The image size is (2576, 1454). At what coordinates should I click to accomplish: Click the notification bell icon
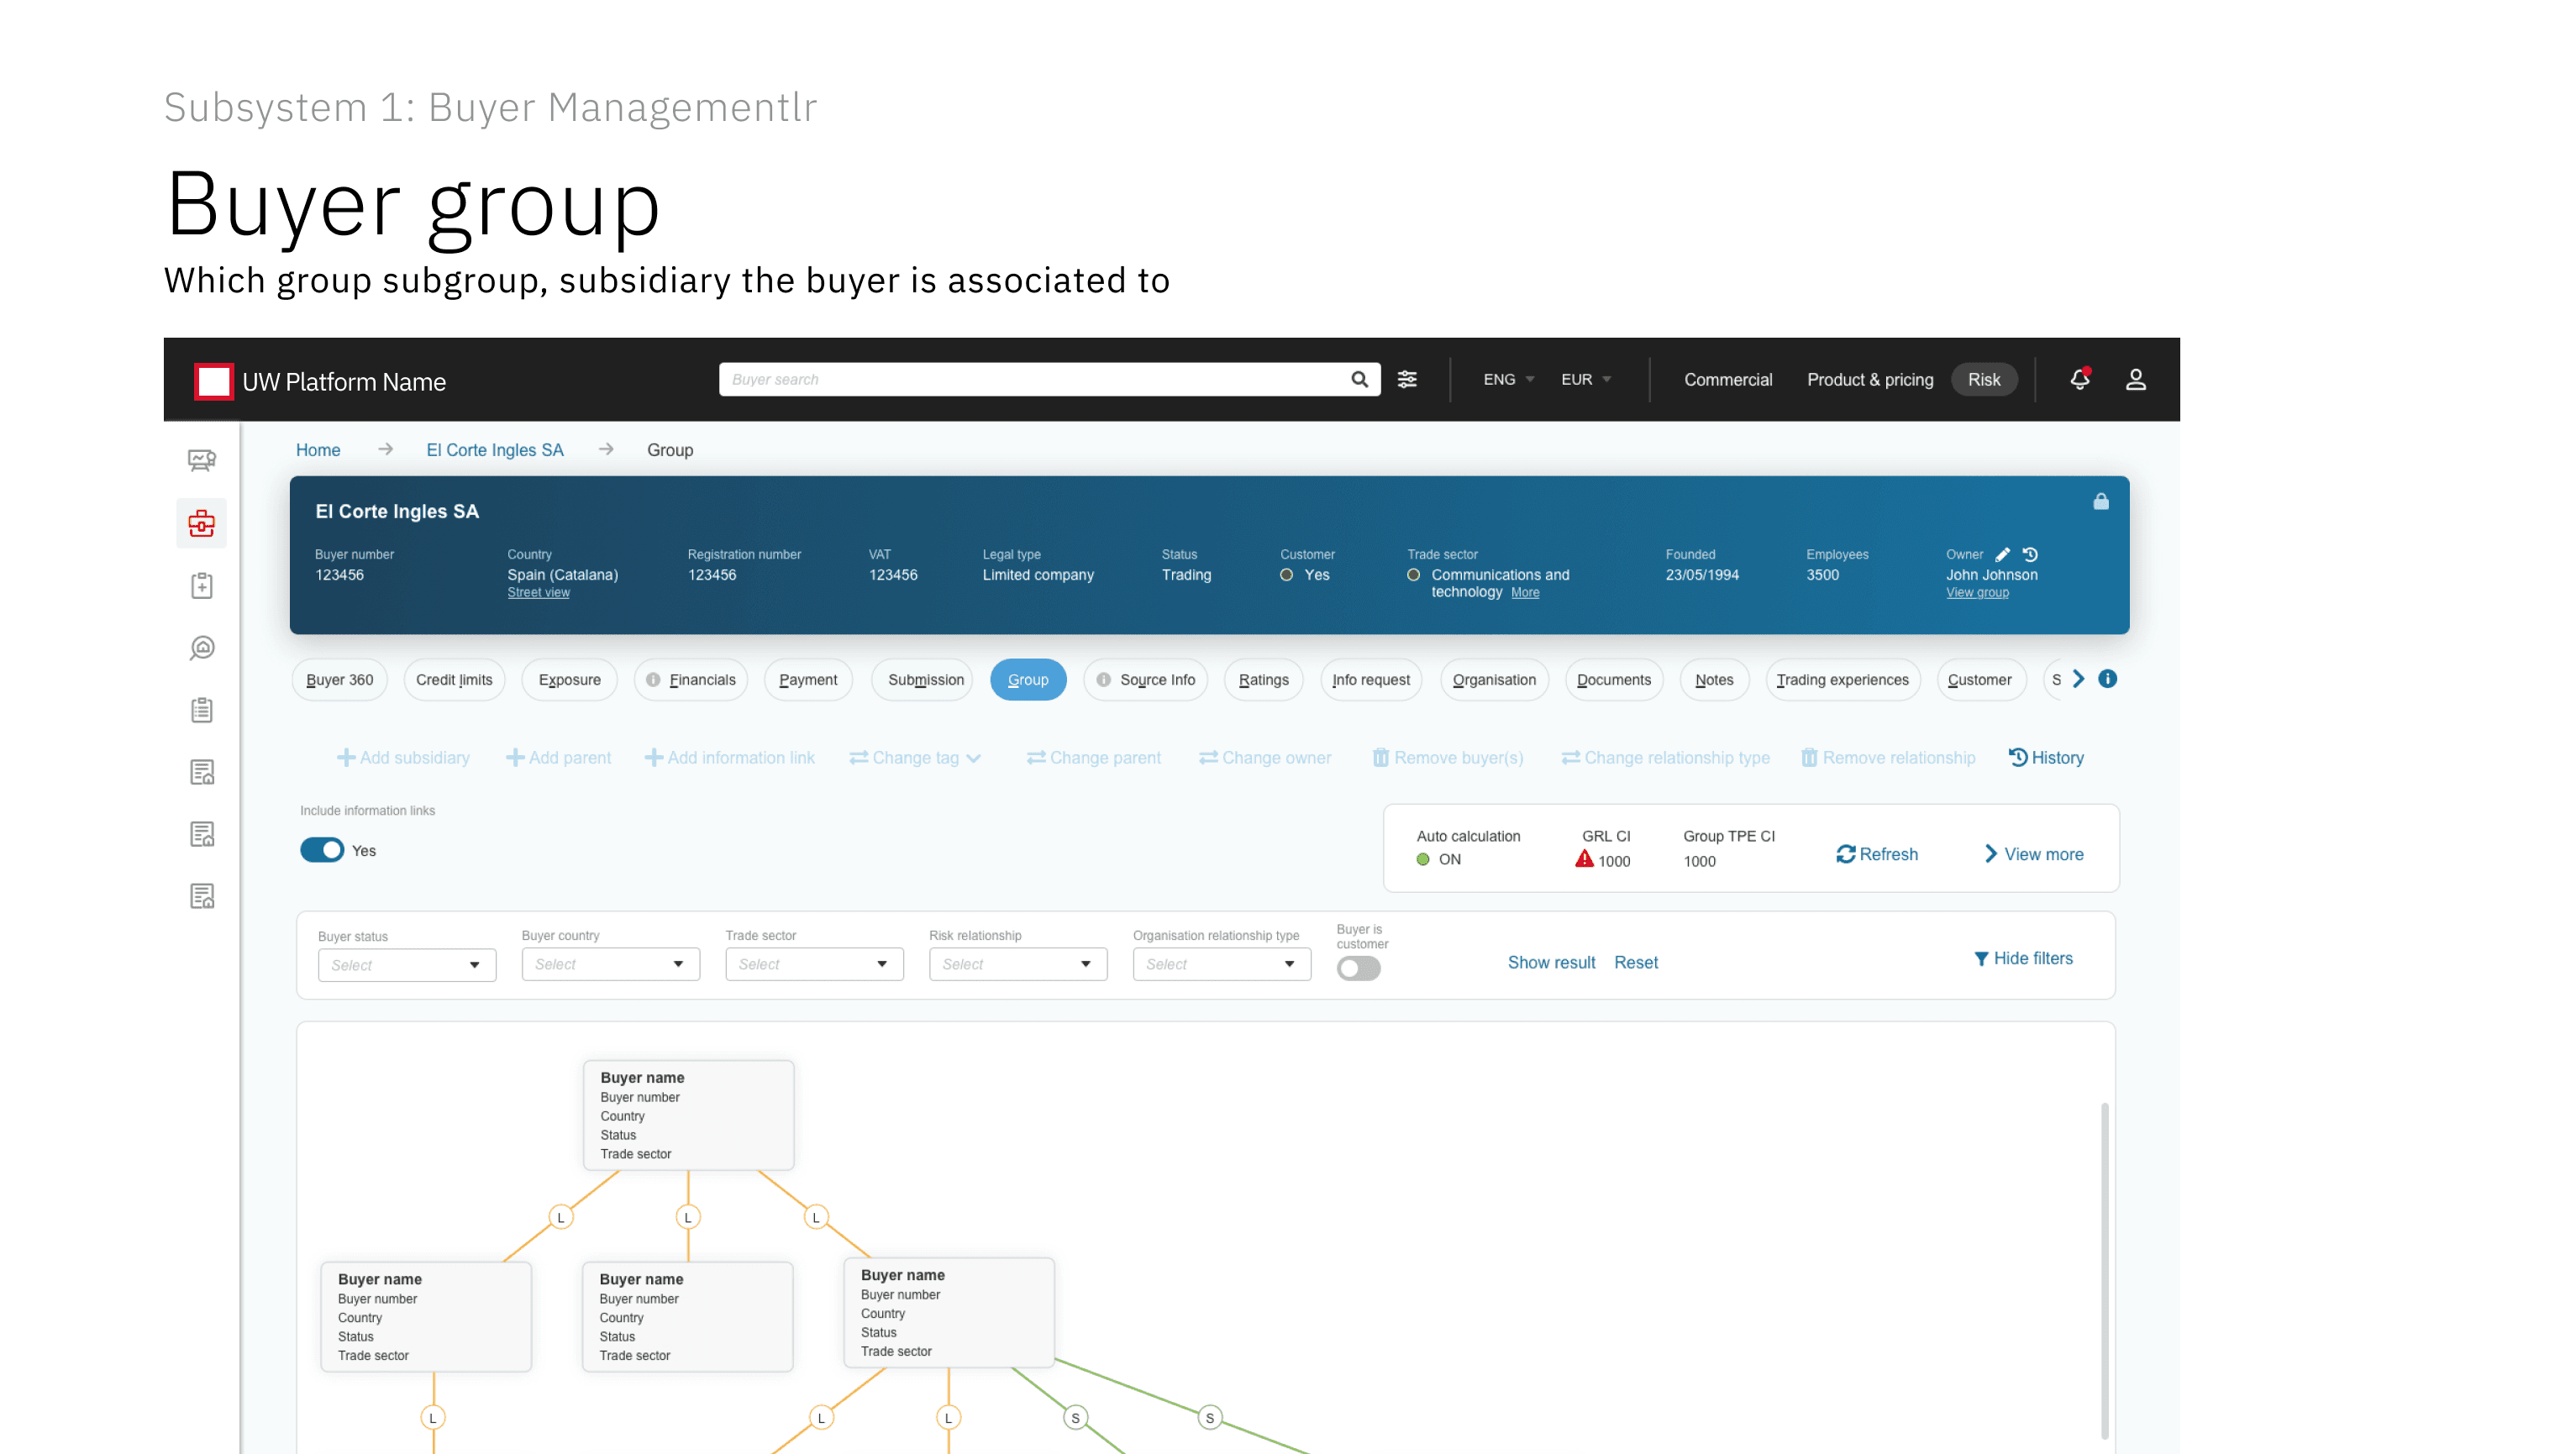click(x=2079, y=379)
